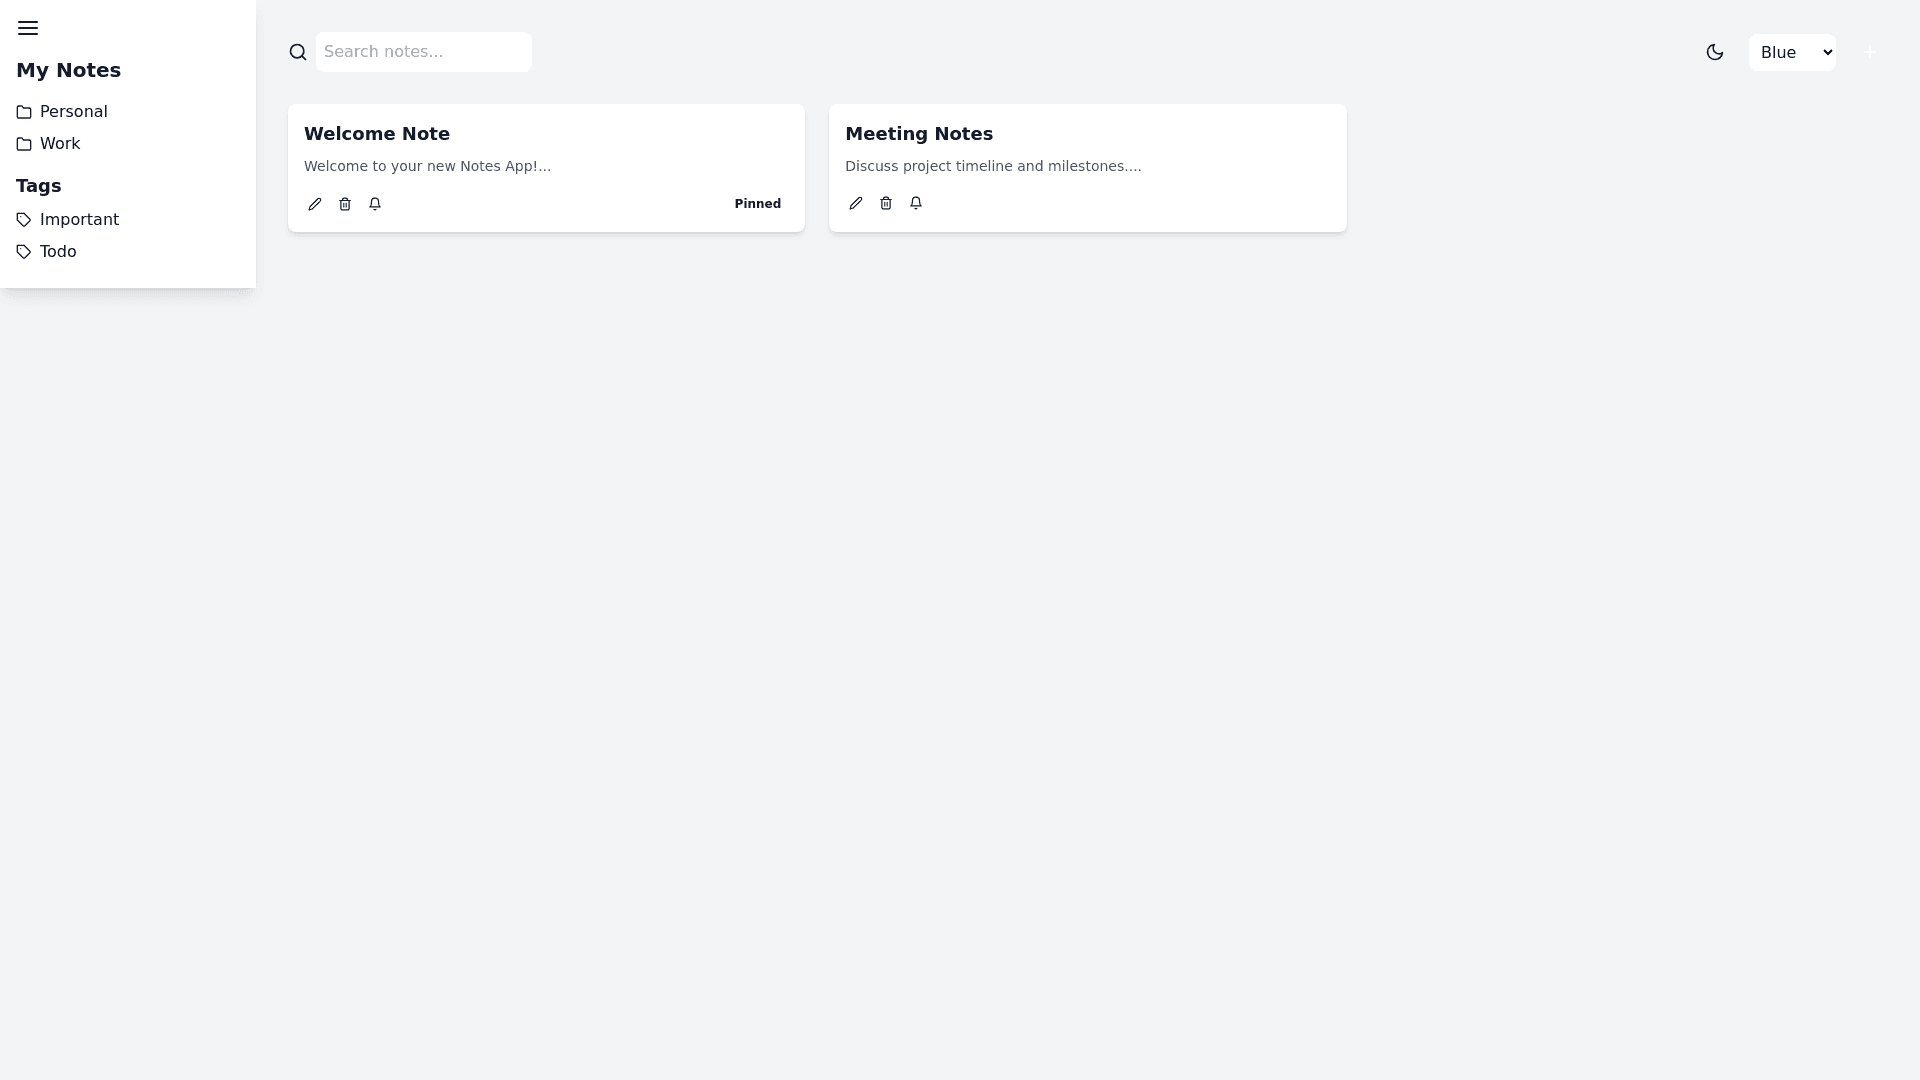Toggle dark mode with moon icon
Viewport: 1920px width, 1080px height.
(x=1715, y=52)
